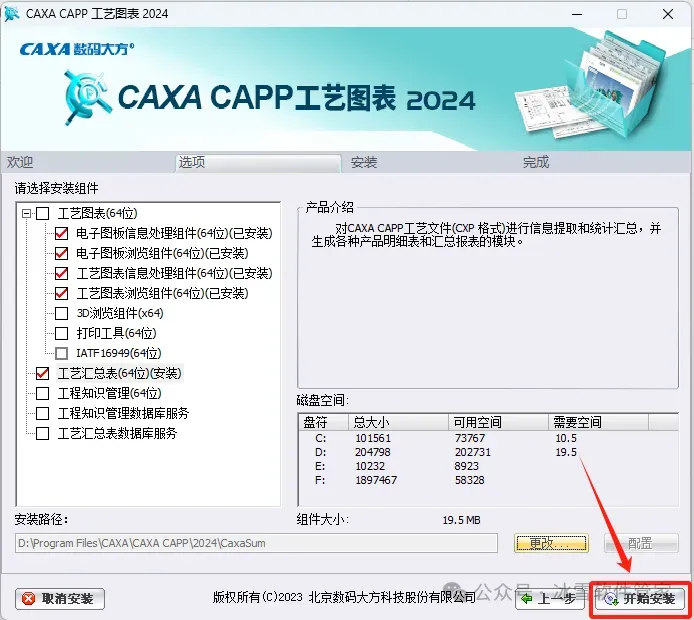The image size is (694, 620).
Task: Select 电子图板浏览组件(64位)(已安装) label
Action: (162, 253)
